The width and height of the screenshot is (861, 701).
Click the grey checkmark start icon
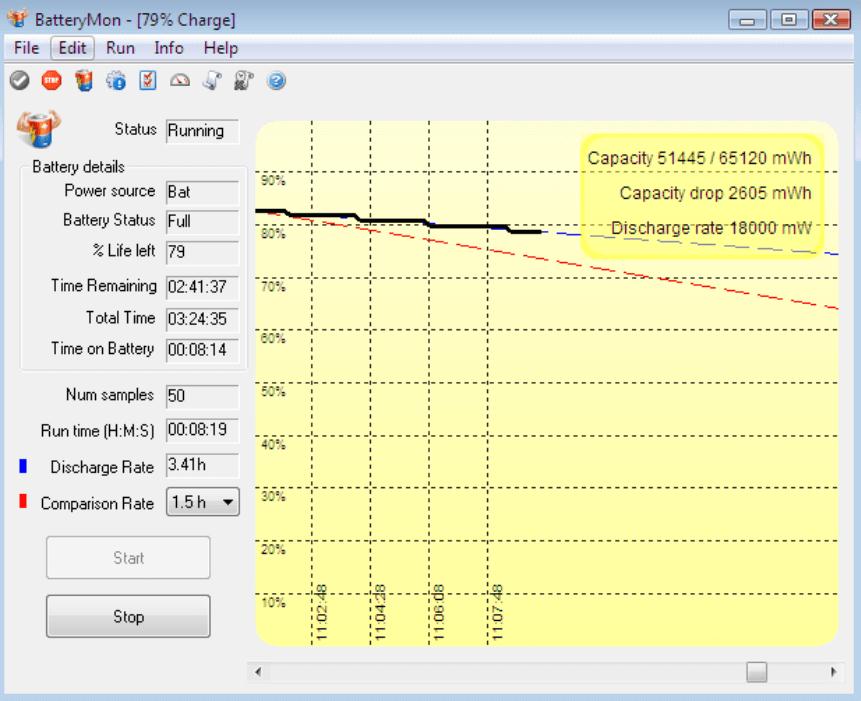20,81
